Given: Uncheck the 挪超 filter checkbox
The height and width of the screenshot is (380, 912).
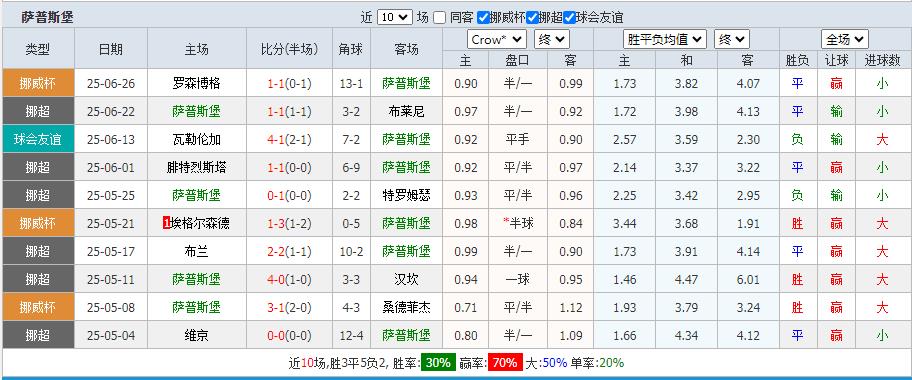Looking at the screenshot, I should click(532, 17).
